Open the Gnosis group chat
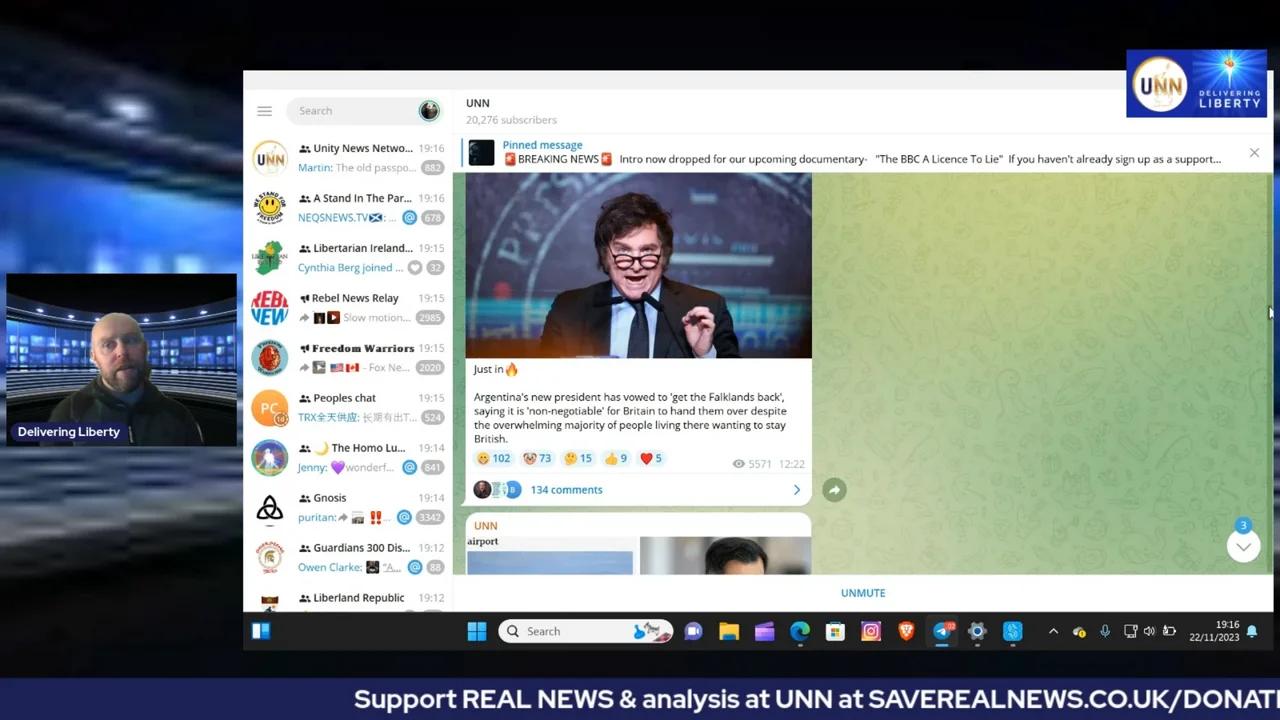Screen dimensions: 1280x720 pos(349,508)
